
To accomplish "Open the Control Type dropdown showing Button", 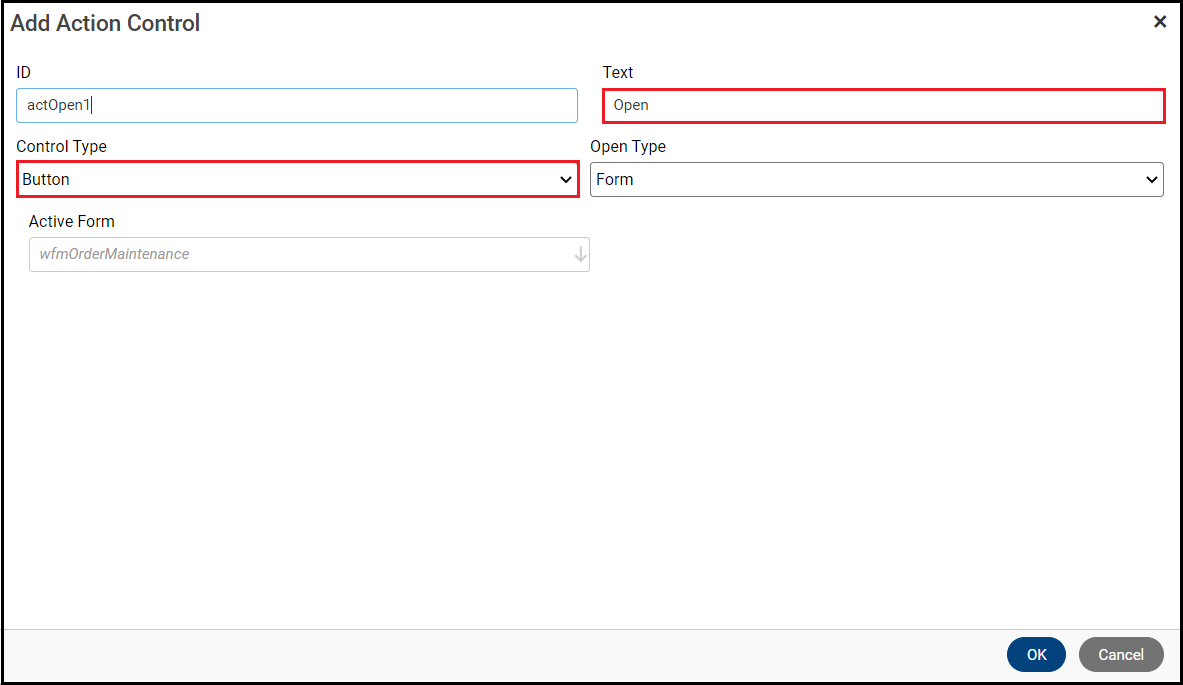I will pos(290,180).
